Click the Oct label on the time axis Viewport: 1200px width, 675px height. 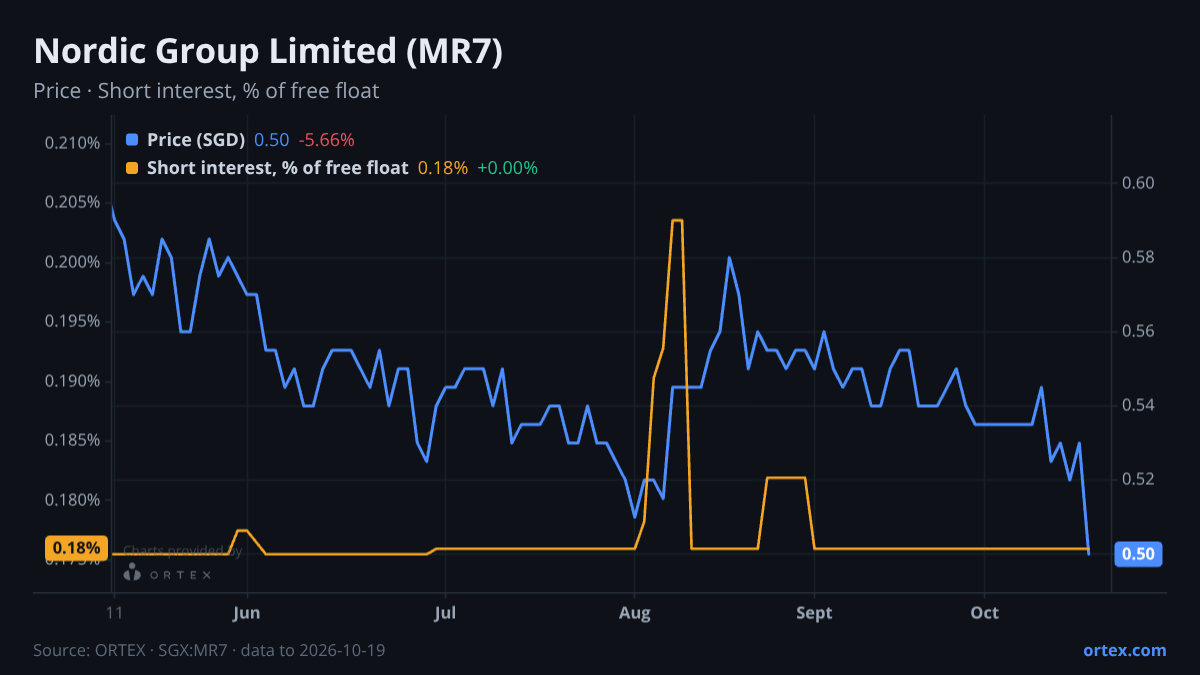point(985,613)
